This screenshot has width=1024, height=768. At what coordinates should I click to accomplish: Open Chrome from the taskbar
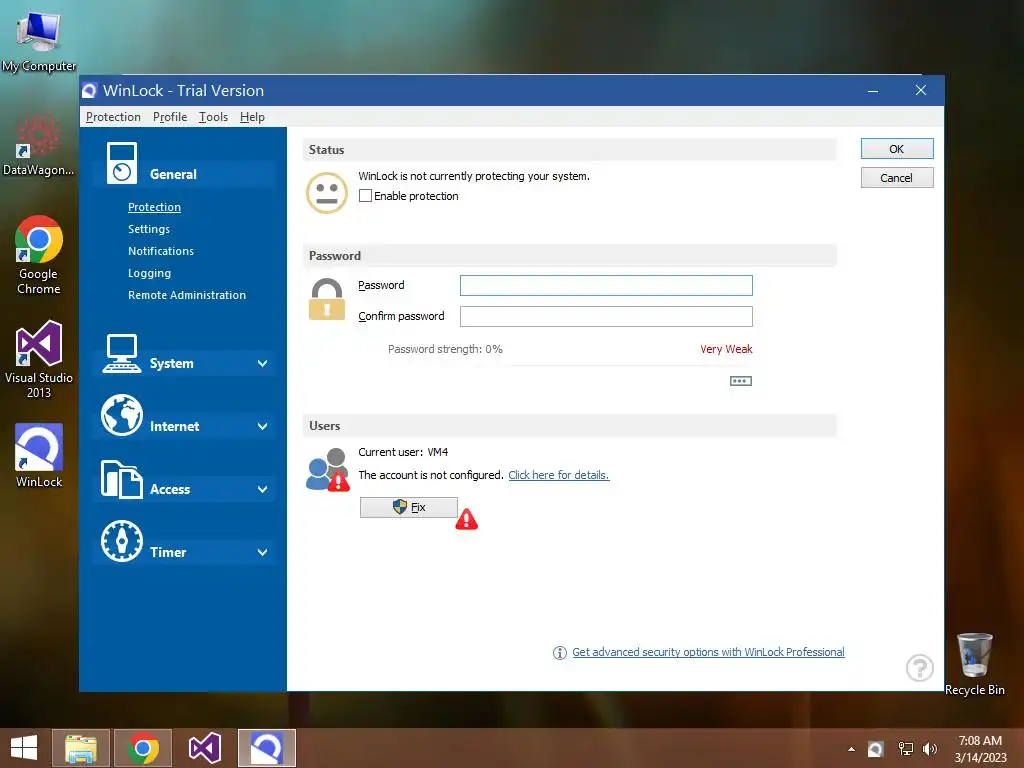(x=143, y=748)
